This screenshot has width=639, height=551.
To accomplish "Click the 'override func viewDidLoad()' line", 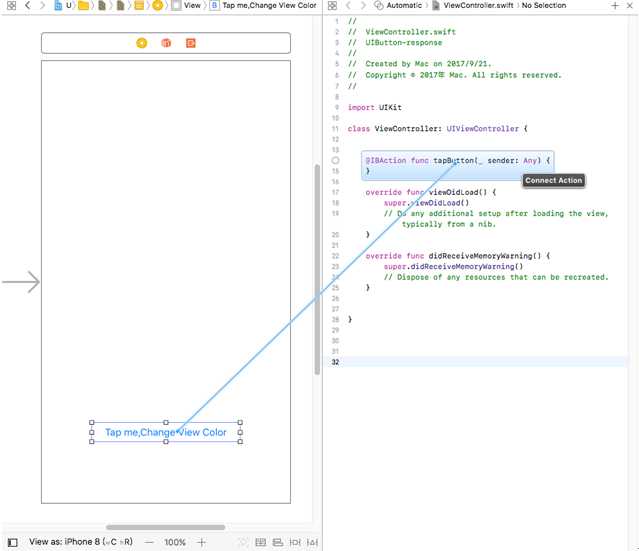I will point(431,192).
